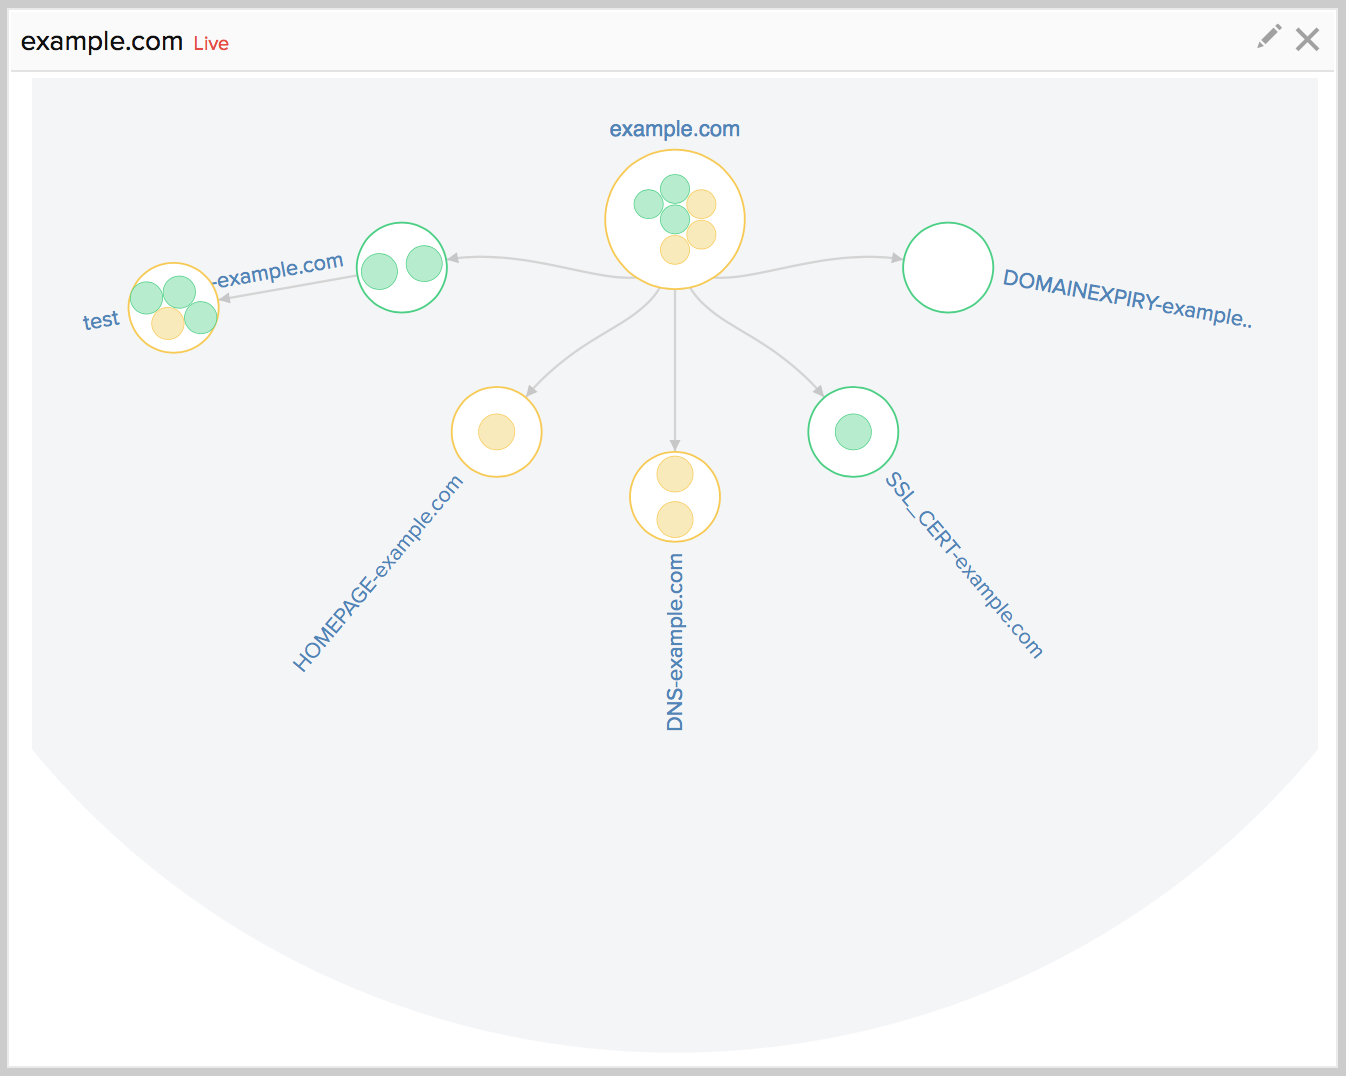Screen dimensions: 1346x1076
Task: Click the test label text
Action: point(100,320)
